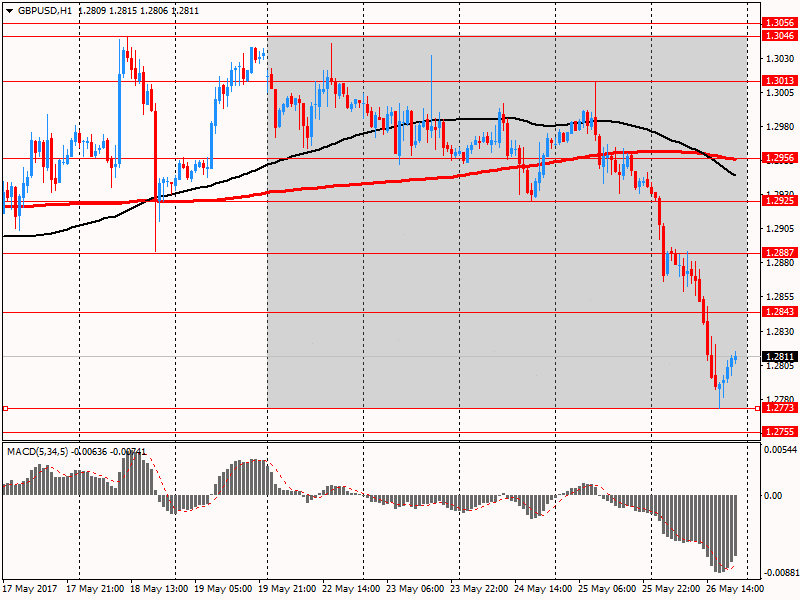Image resolution: width=800 pixels, height=600 pixels.
Task: Click the 22 May 14:00 time label
Action: pyautogui.click(x=351, y=588)
